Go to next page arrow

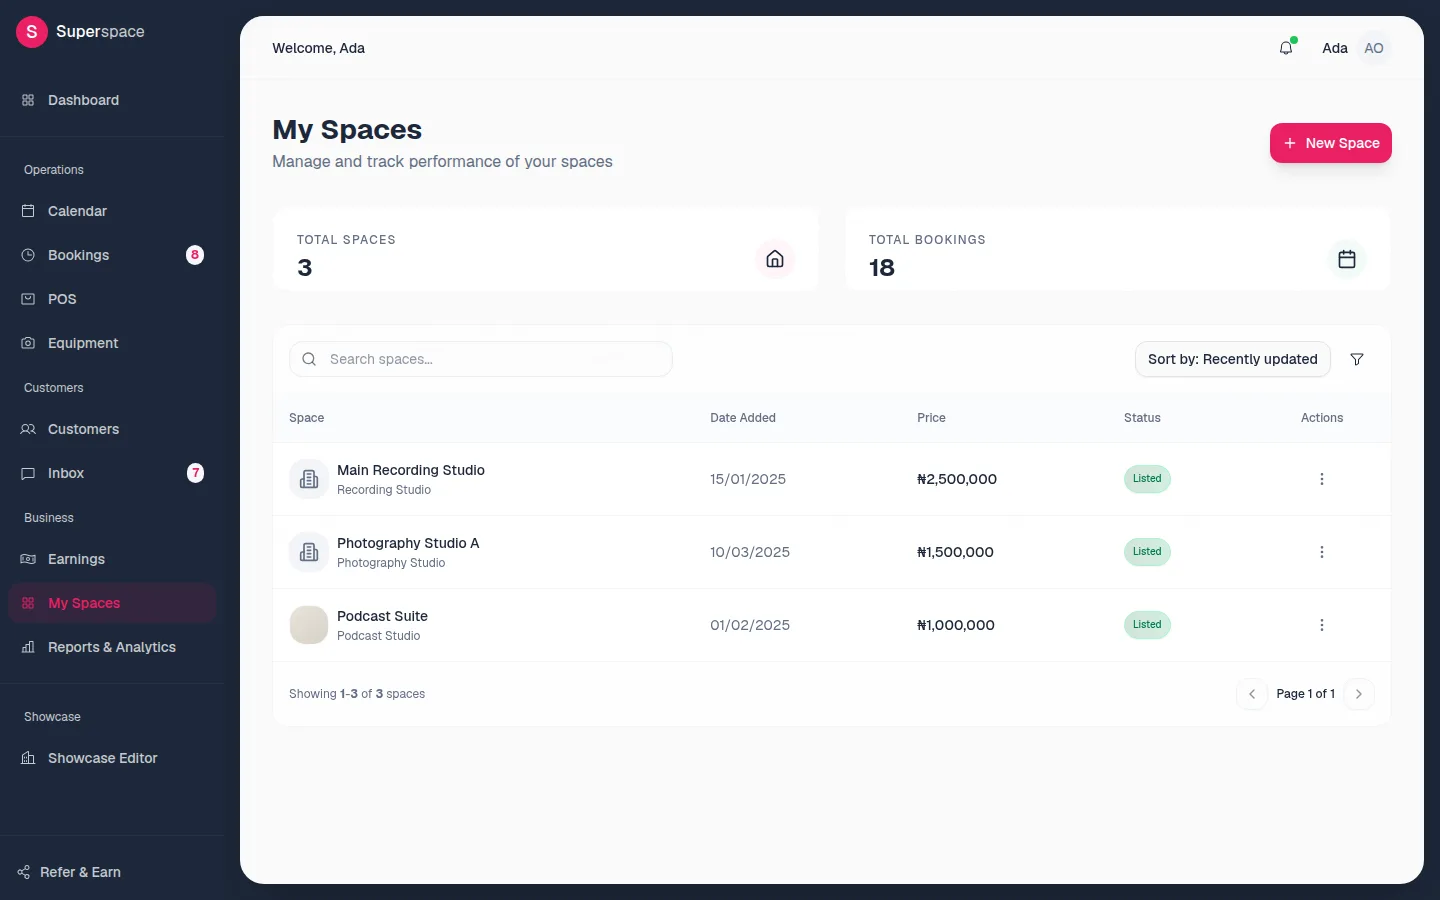point(1359,694)
